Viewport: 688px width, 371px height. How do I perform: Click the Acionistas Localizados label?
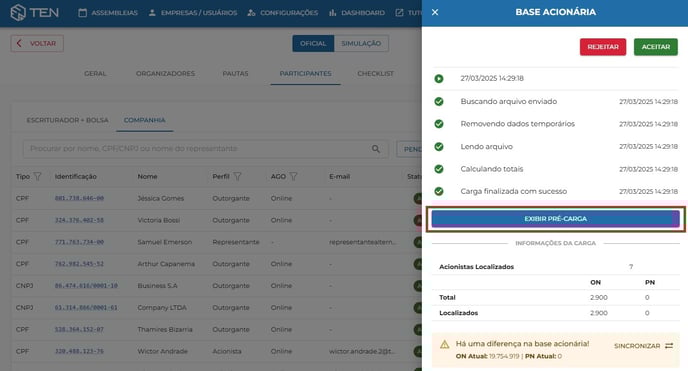(x=477, y=267)
